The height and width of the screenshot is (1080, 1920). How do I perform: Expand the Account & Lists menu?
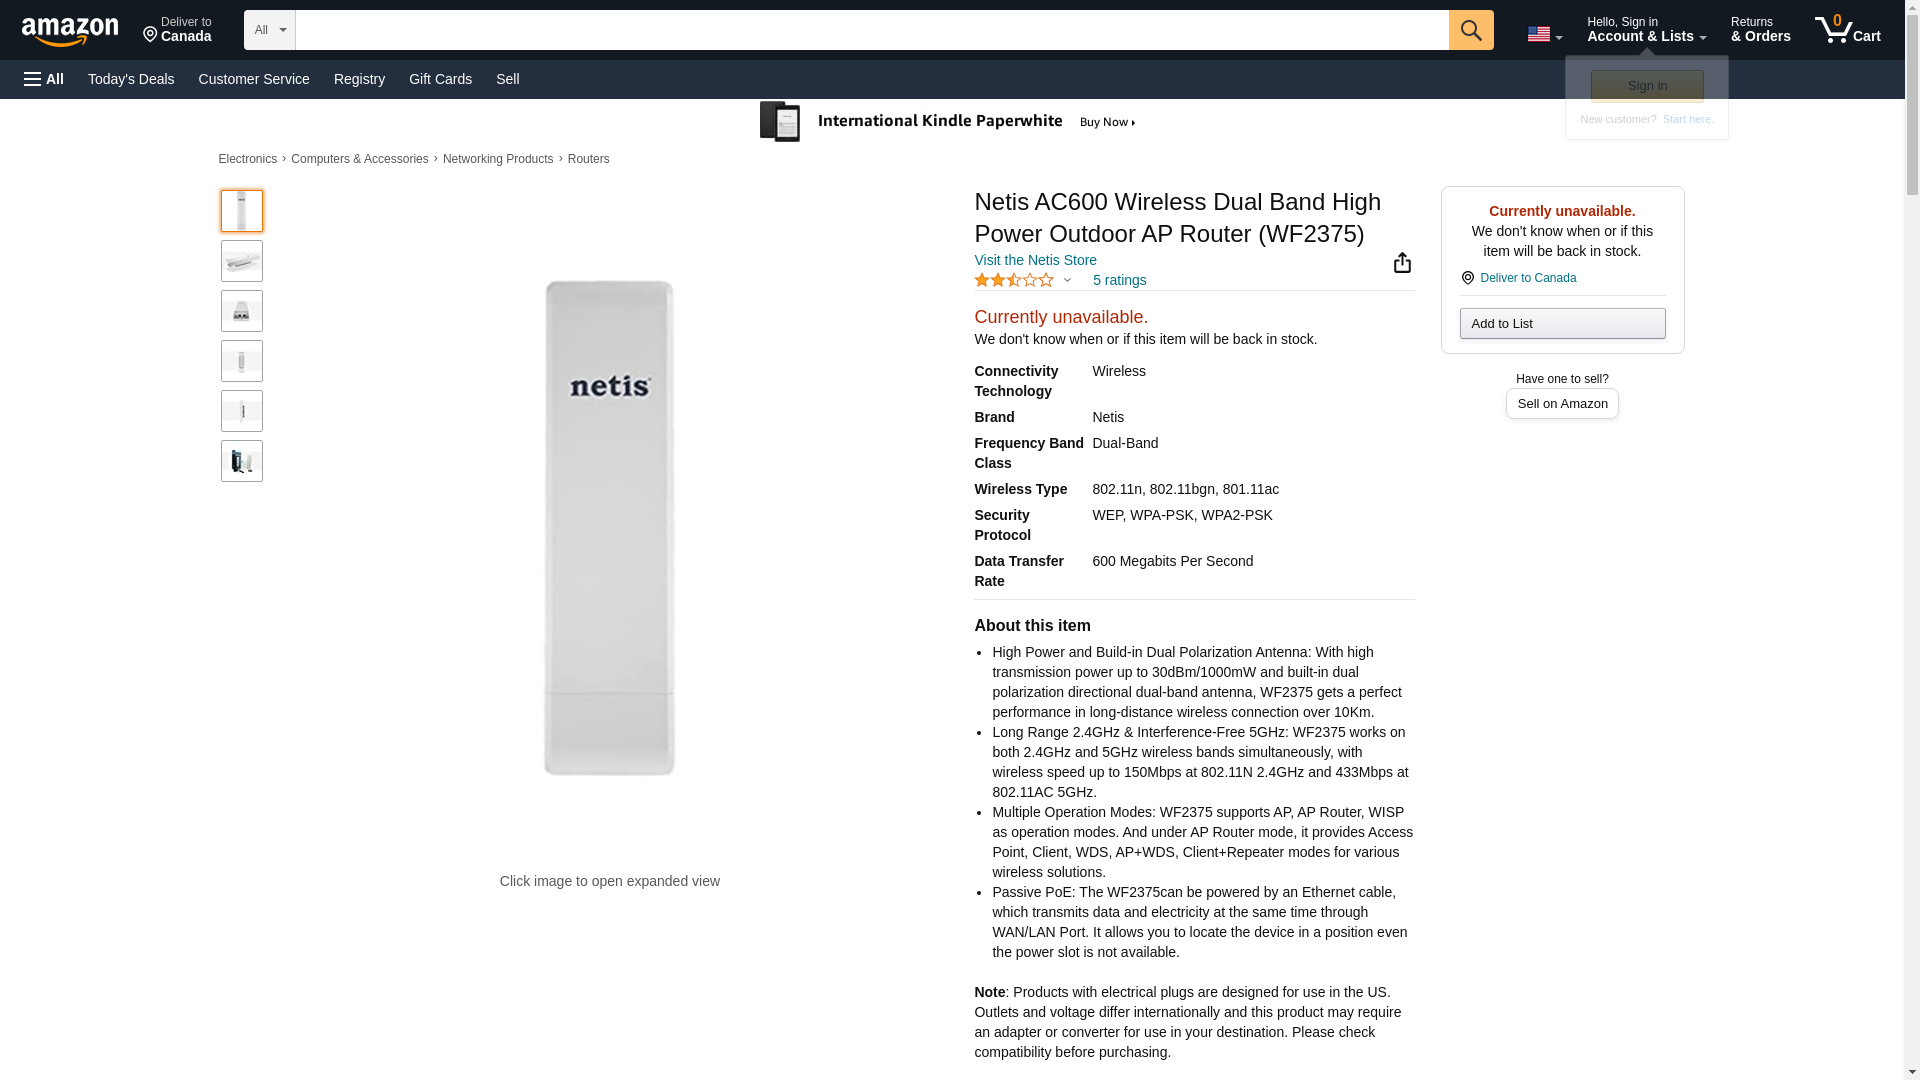coord(1646,30)
